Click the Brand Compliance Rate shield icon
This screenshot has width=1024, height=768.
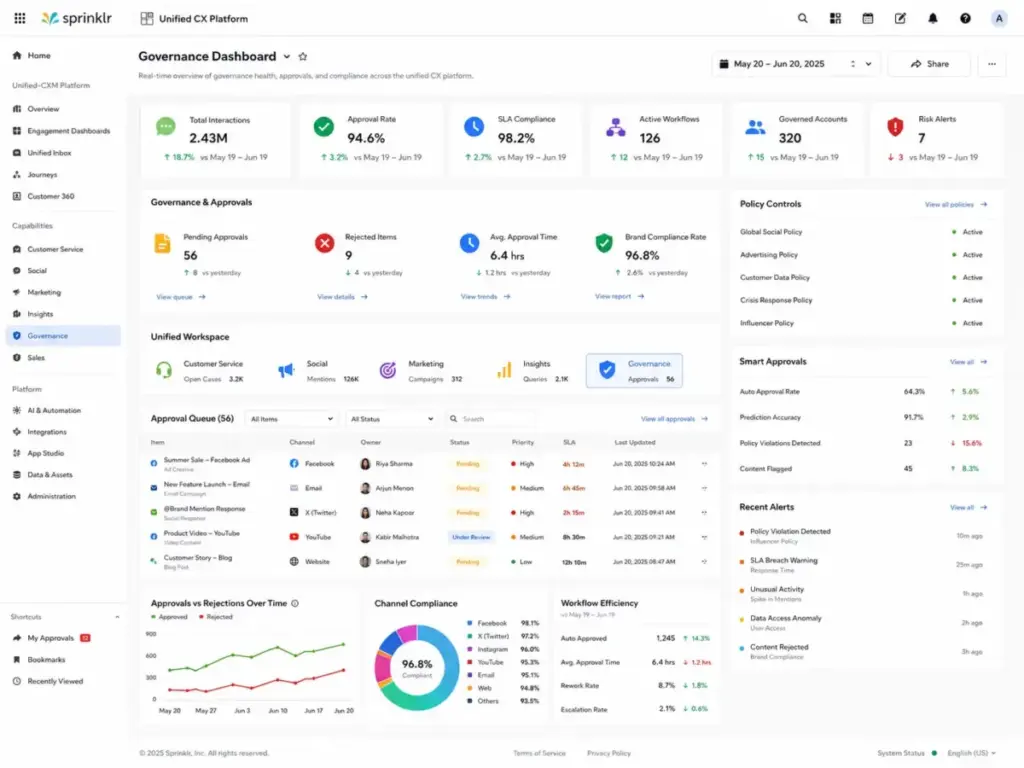pyautogui.click(x=604, y=243)
